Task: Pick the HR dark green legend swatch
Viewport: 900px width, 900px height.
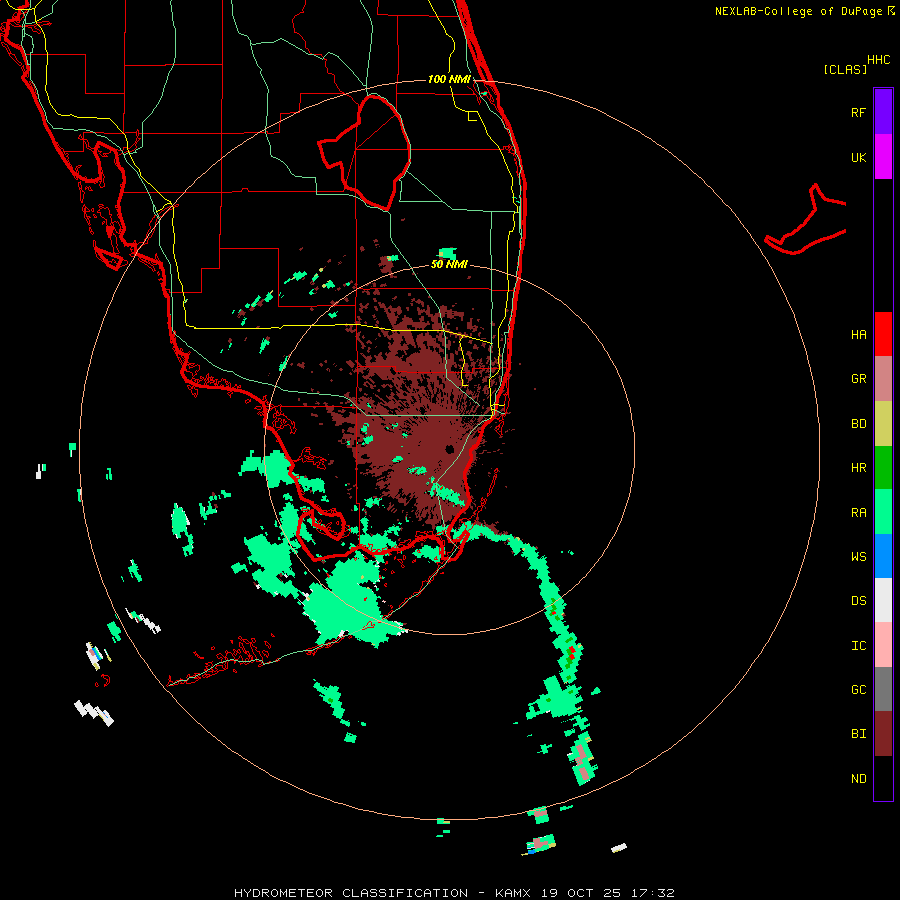Action: point(883,468)
